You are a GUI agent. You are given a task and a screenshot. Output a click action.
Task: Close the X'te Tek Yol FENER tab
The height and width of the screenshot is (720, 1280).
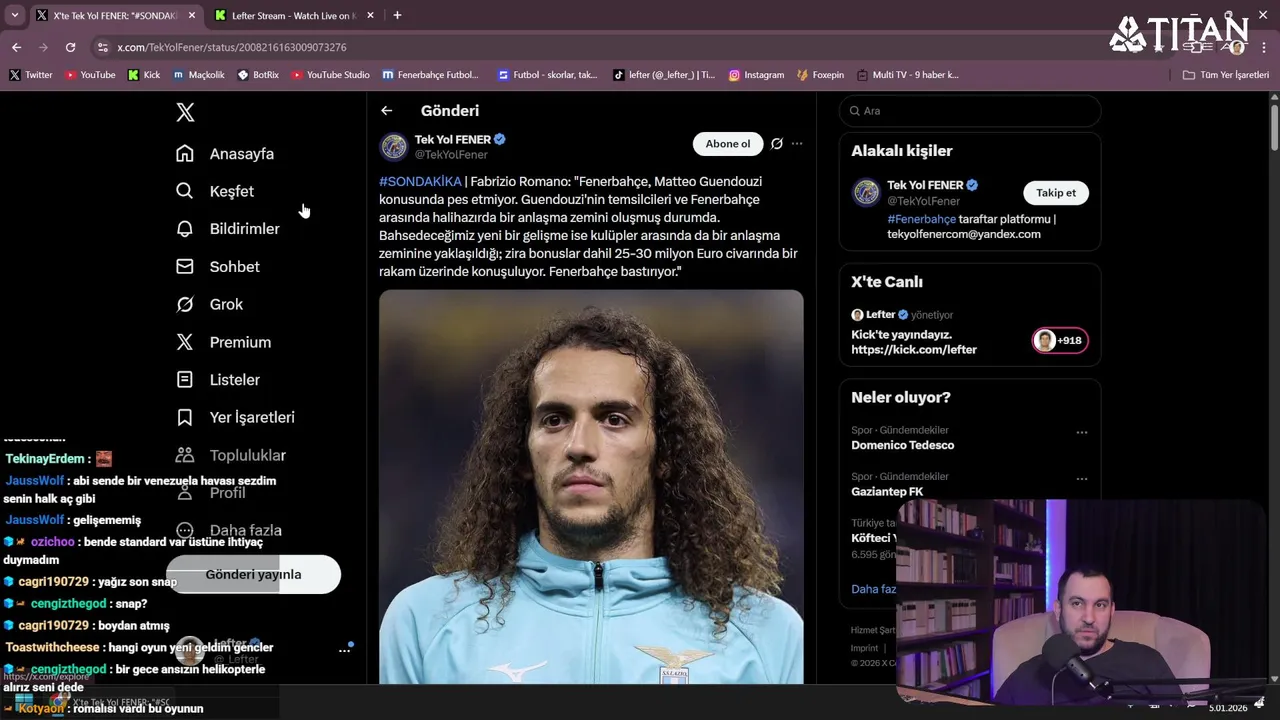(190, 16)
